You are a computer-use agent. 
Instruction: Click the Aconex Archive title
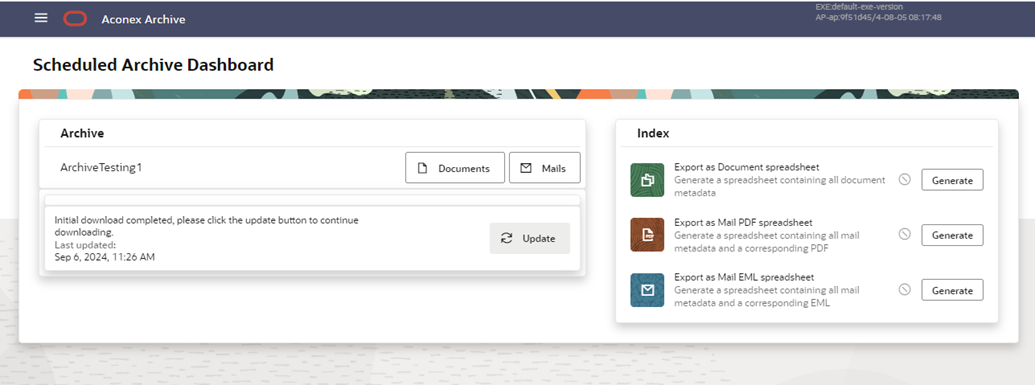point(143,19)
